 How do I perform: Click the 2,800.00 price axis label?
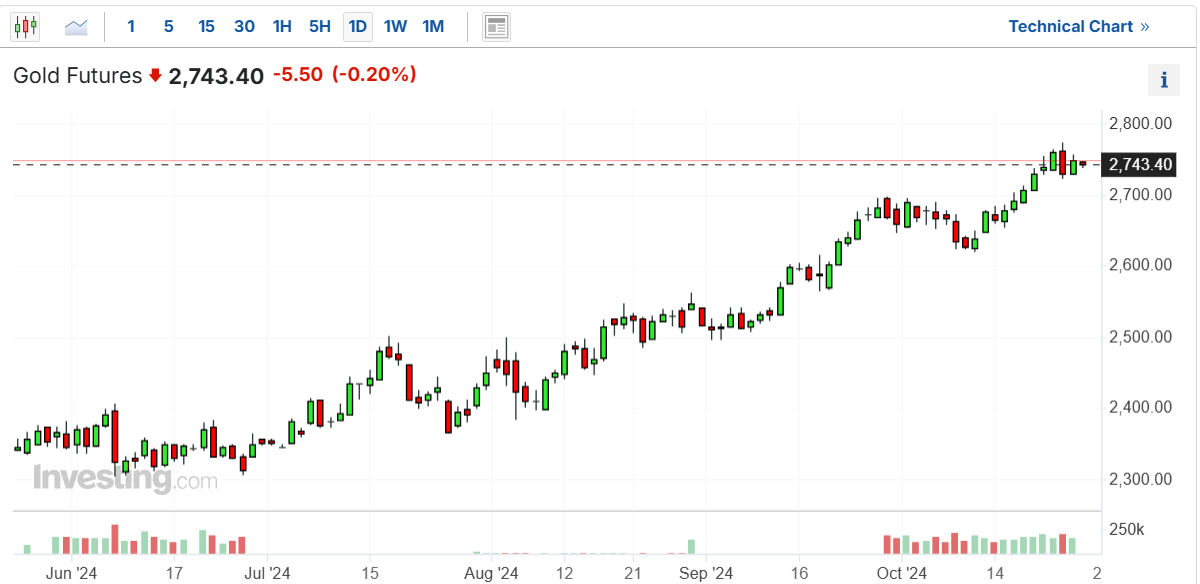click(1141, 124)
